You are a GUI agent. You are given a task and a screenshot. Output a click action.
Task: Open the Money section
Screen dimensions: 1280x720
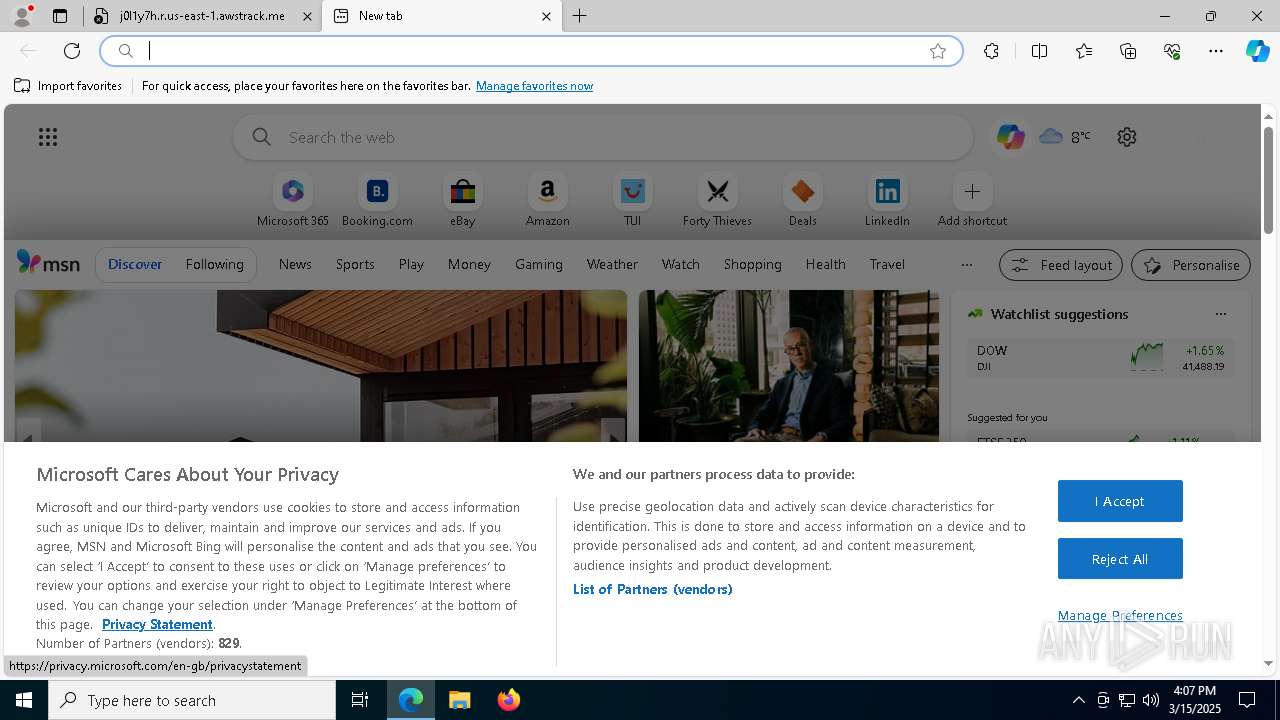point(469,264)
